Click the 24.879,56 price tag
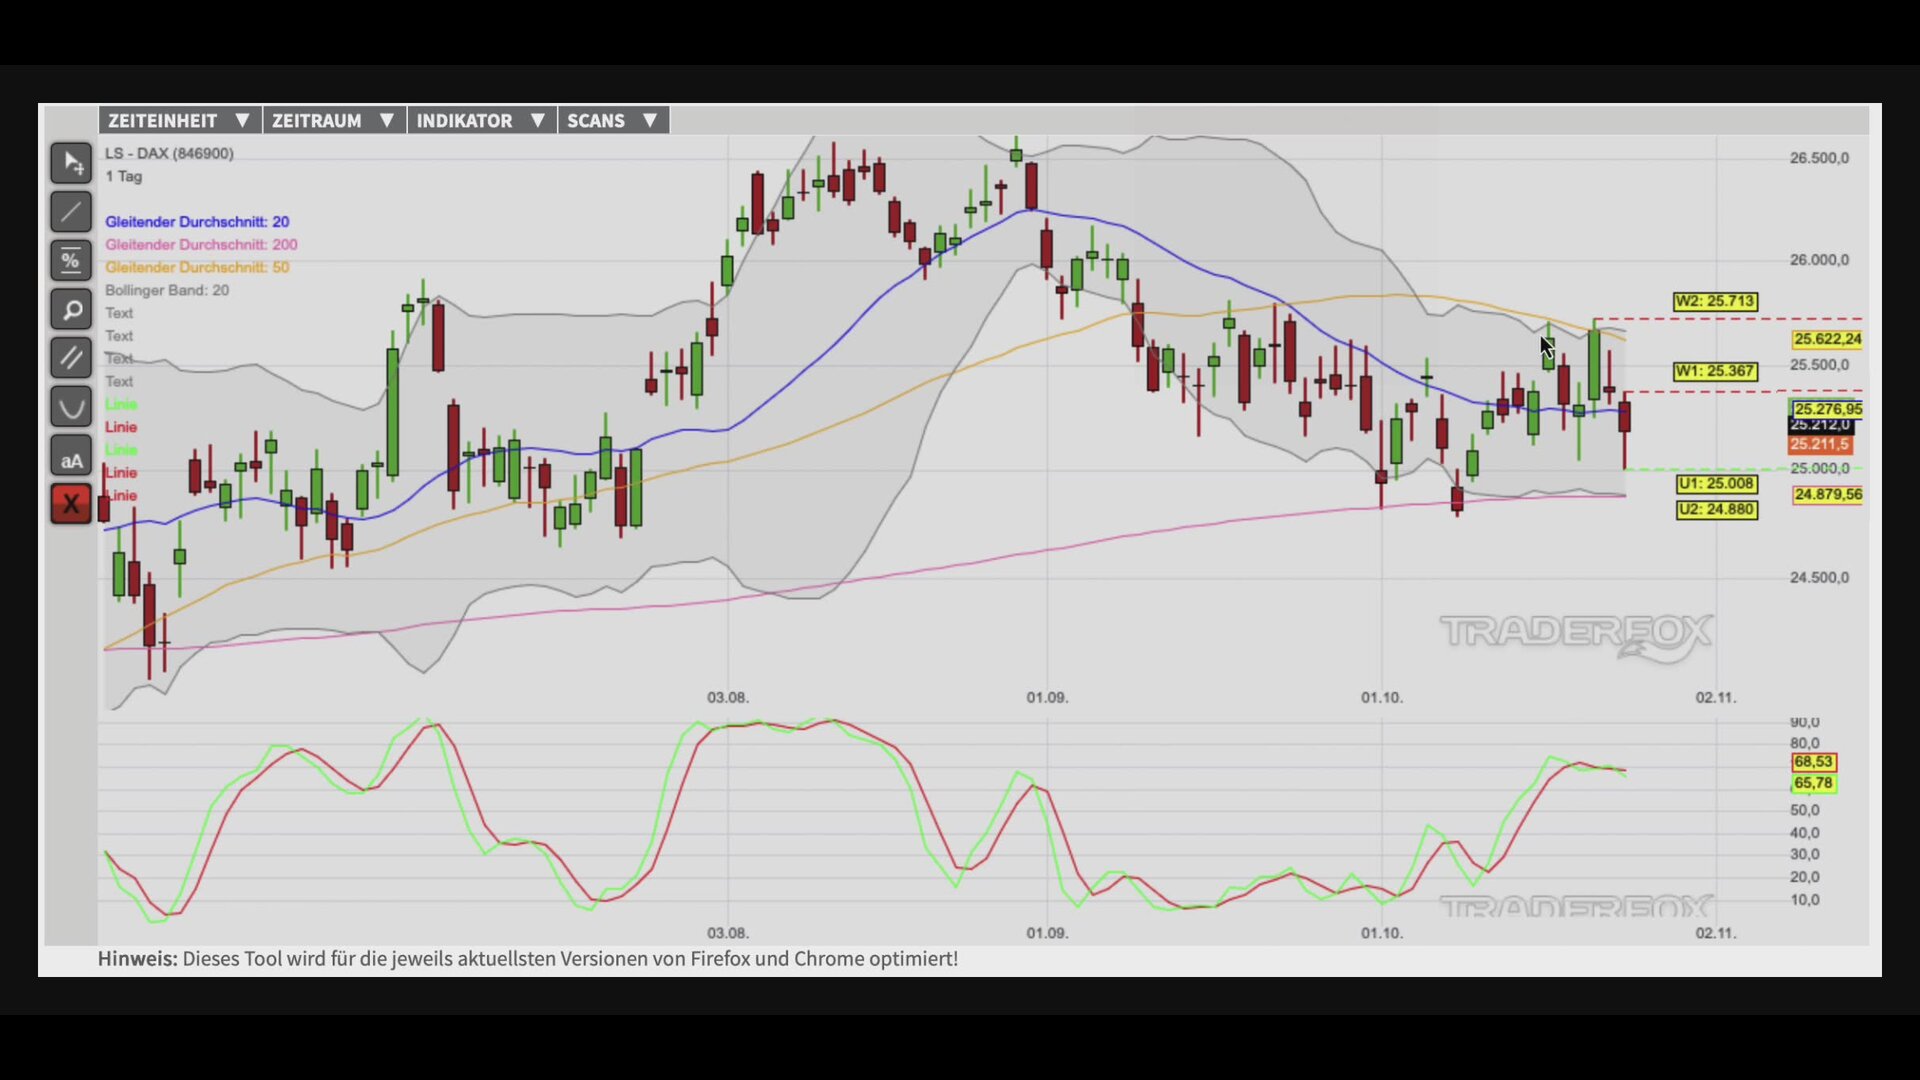This screenshot has height=1080, width=1920. 1827,495
